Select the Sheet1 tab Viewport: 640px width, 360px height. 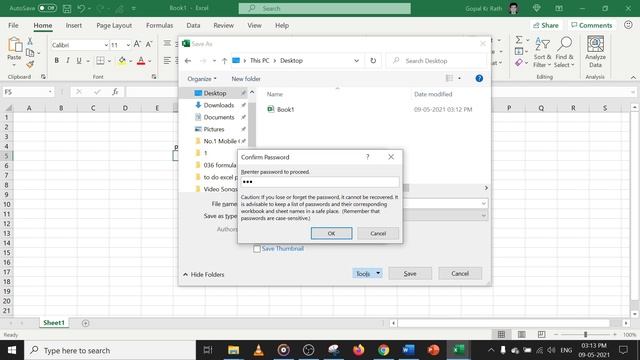[54, 322]
